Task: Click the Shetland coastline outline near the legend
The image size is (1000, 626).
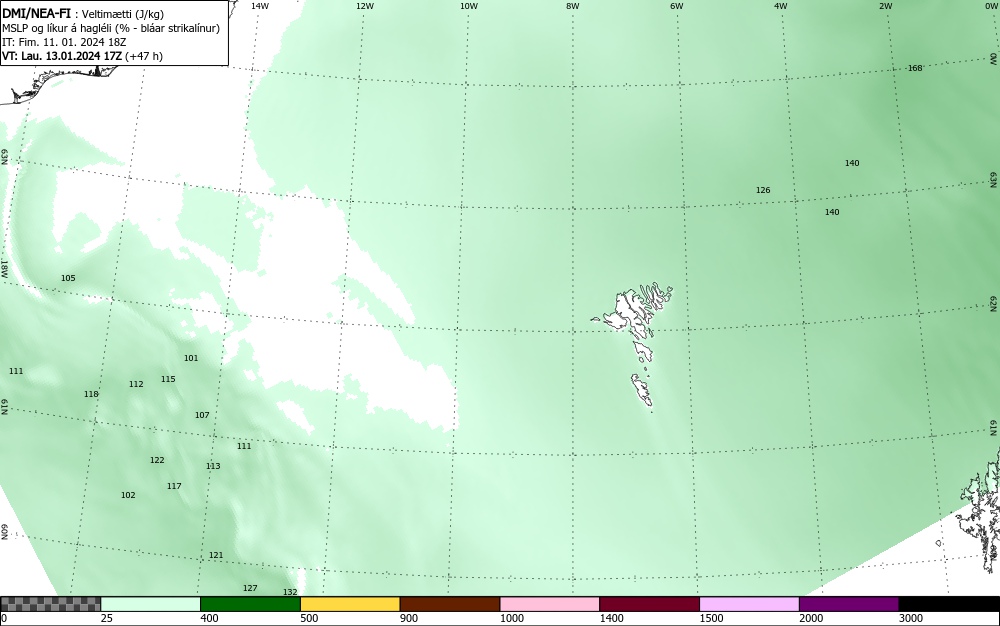Action: click(981, 510)
